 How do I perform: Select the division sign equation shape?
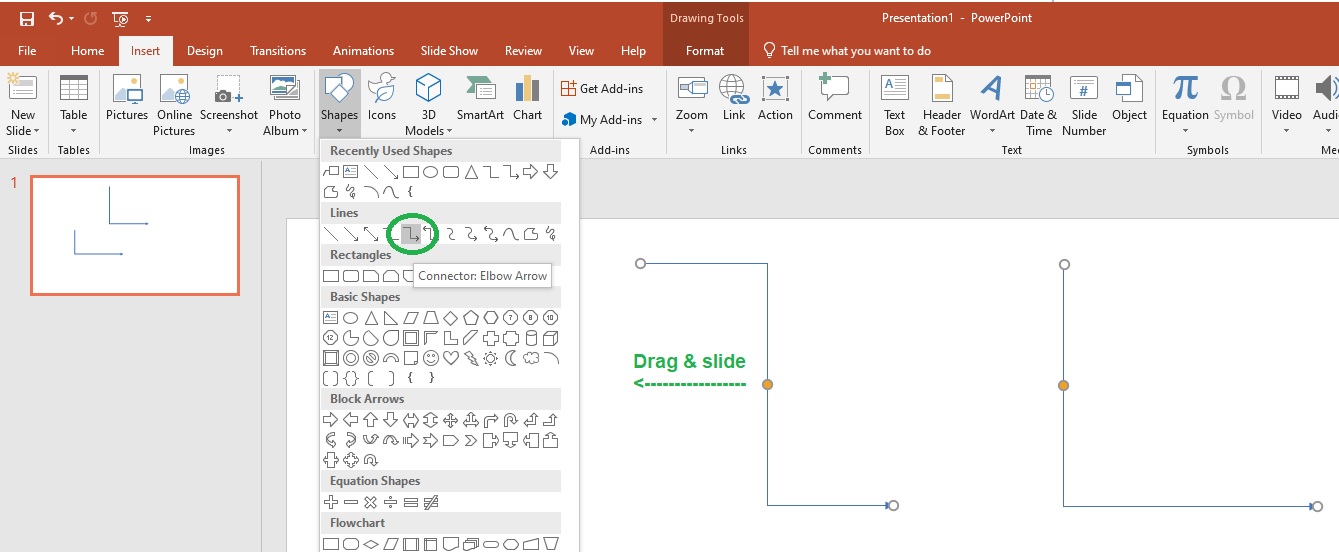coord(391,502)
